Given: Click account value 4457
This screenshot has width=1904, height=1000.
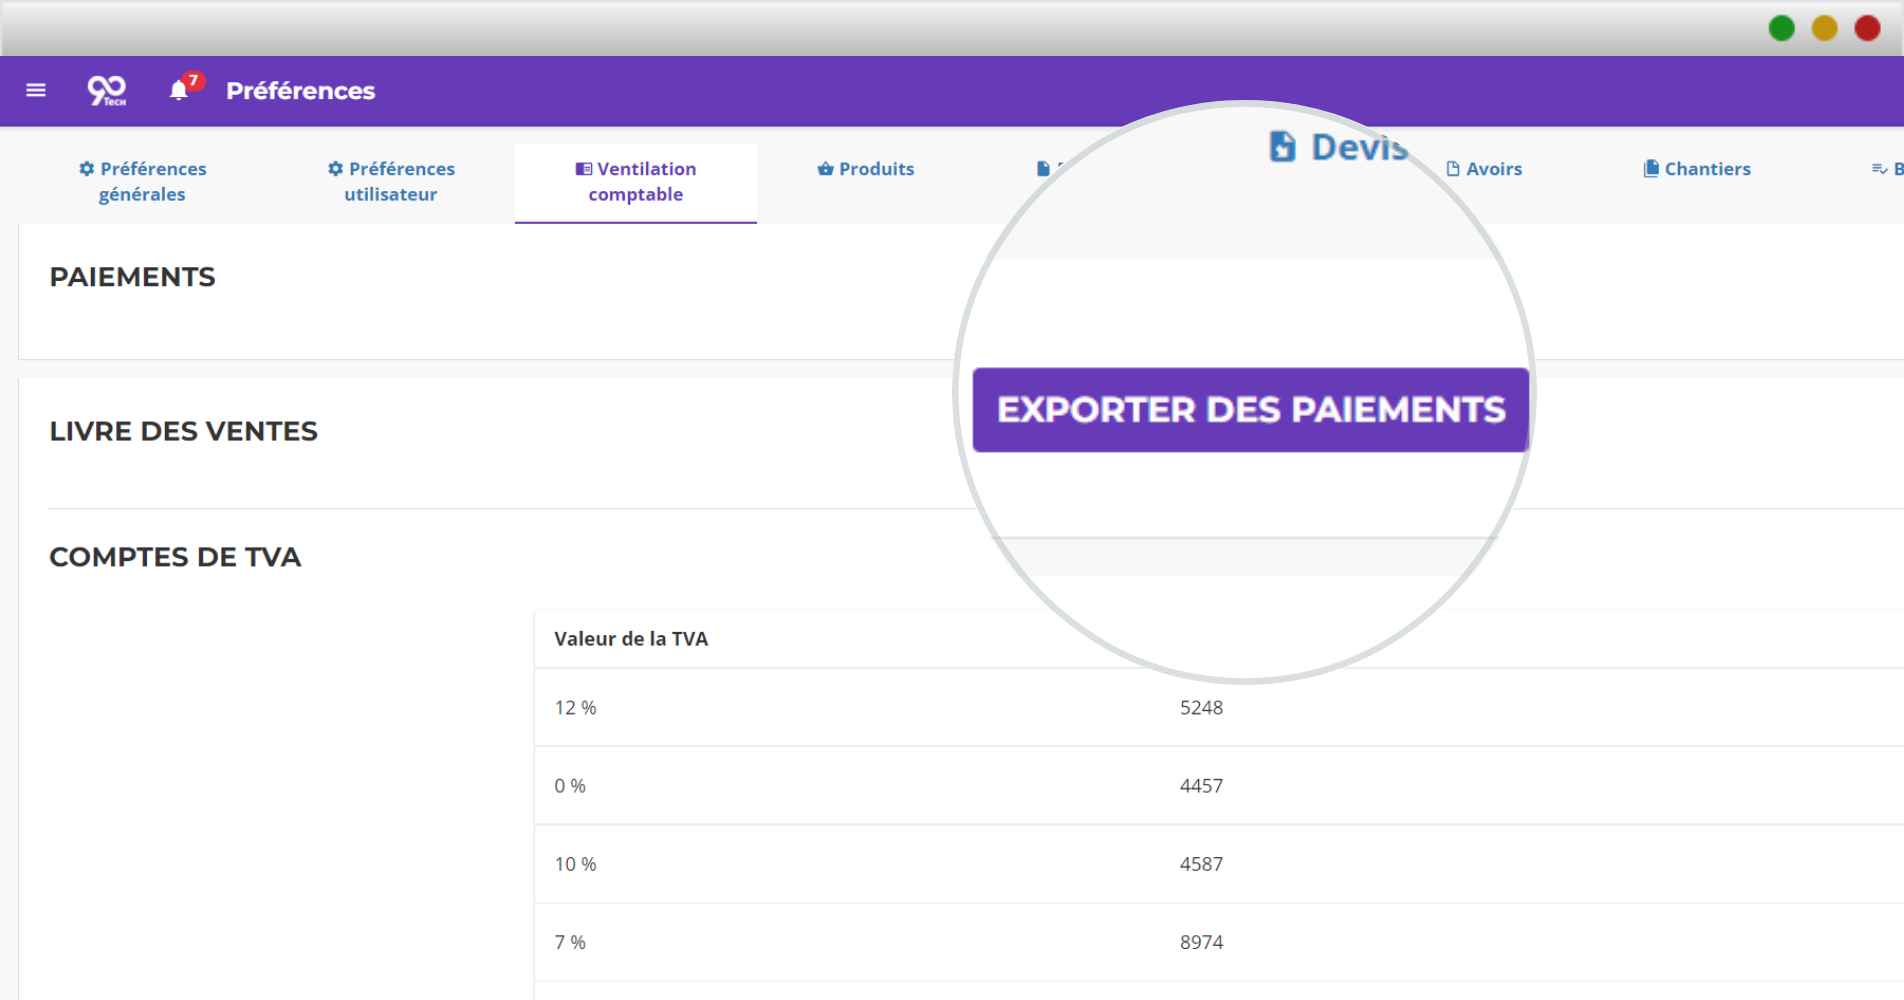Looking at the screenshot, I should pyautogui.click(x=1201, y=786).
